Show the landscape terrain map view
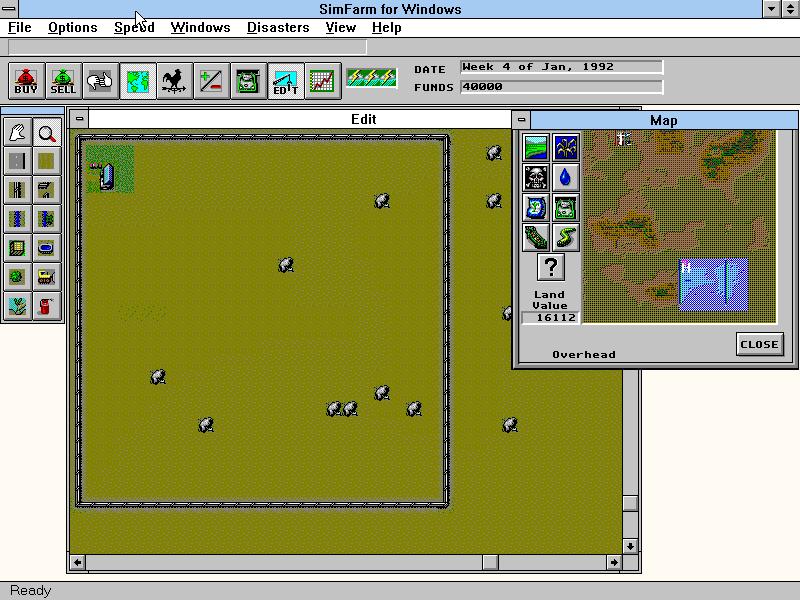800x600 pixels. click(536, 147)
